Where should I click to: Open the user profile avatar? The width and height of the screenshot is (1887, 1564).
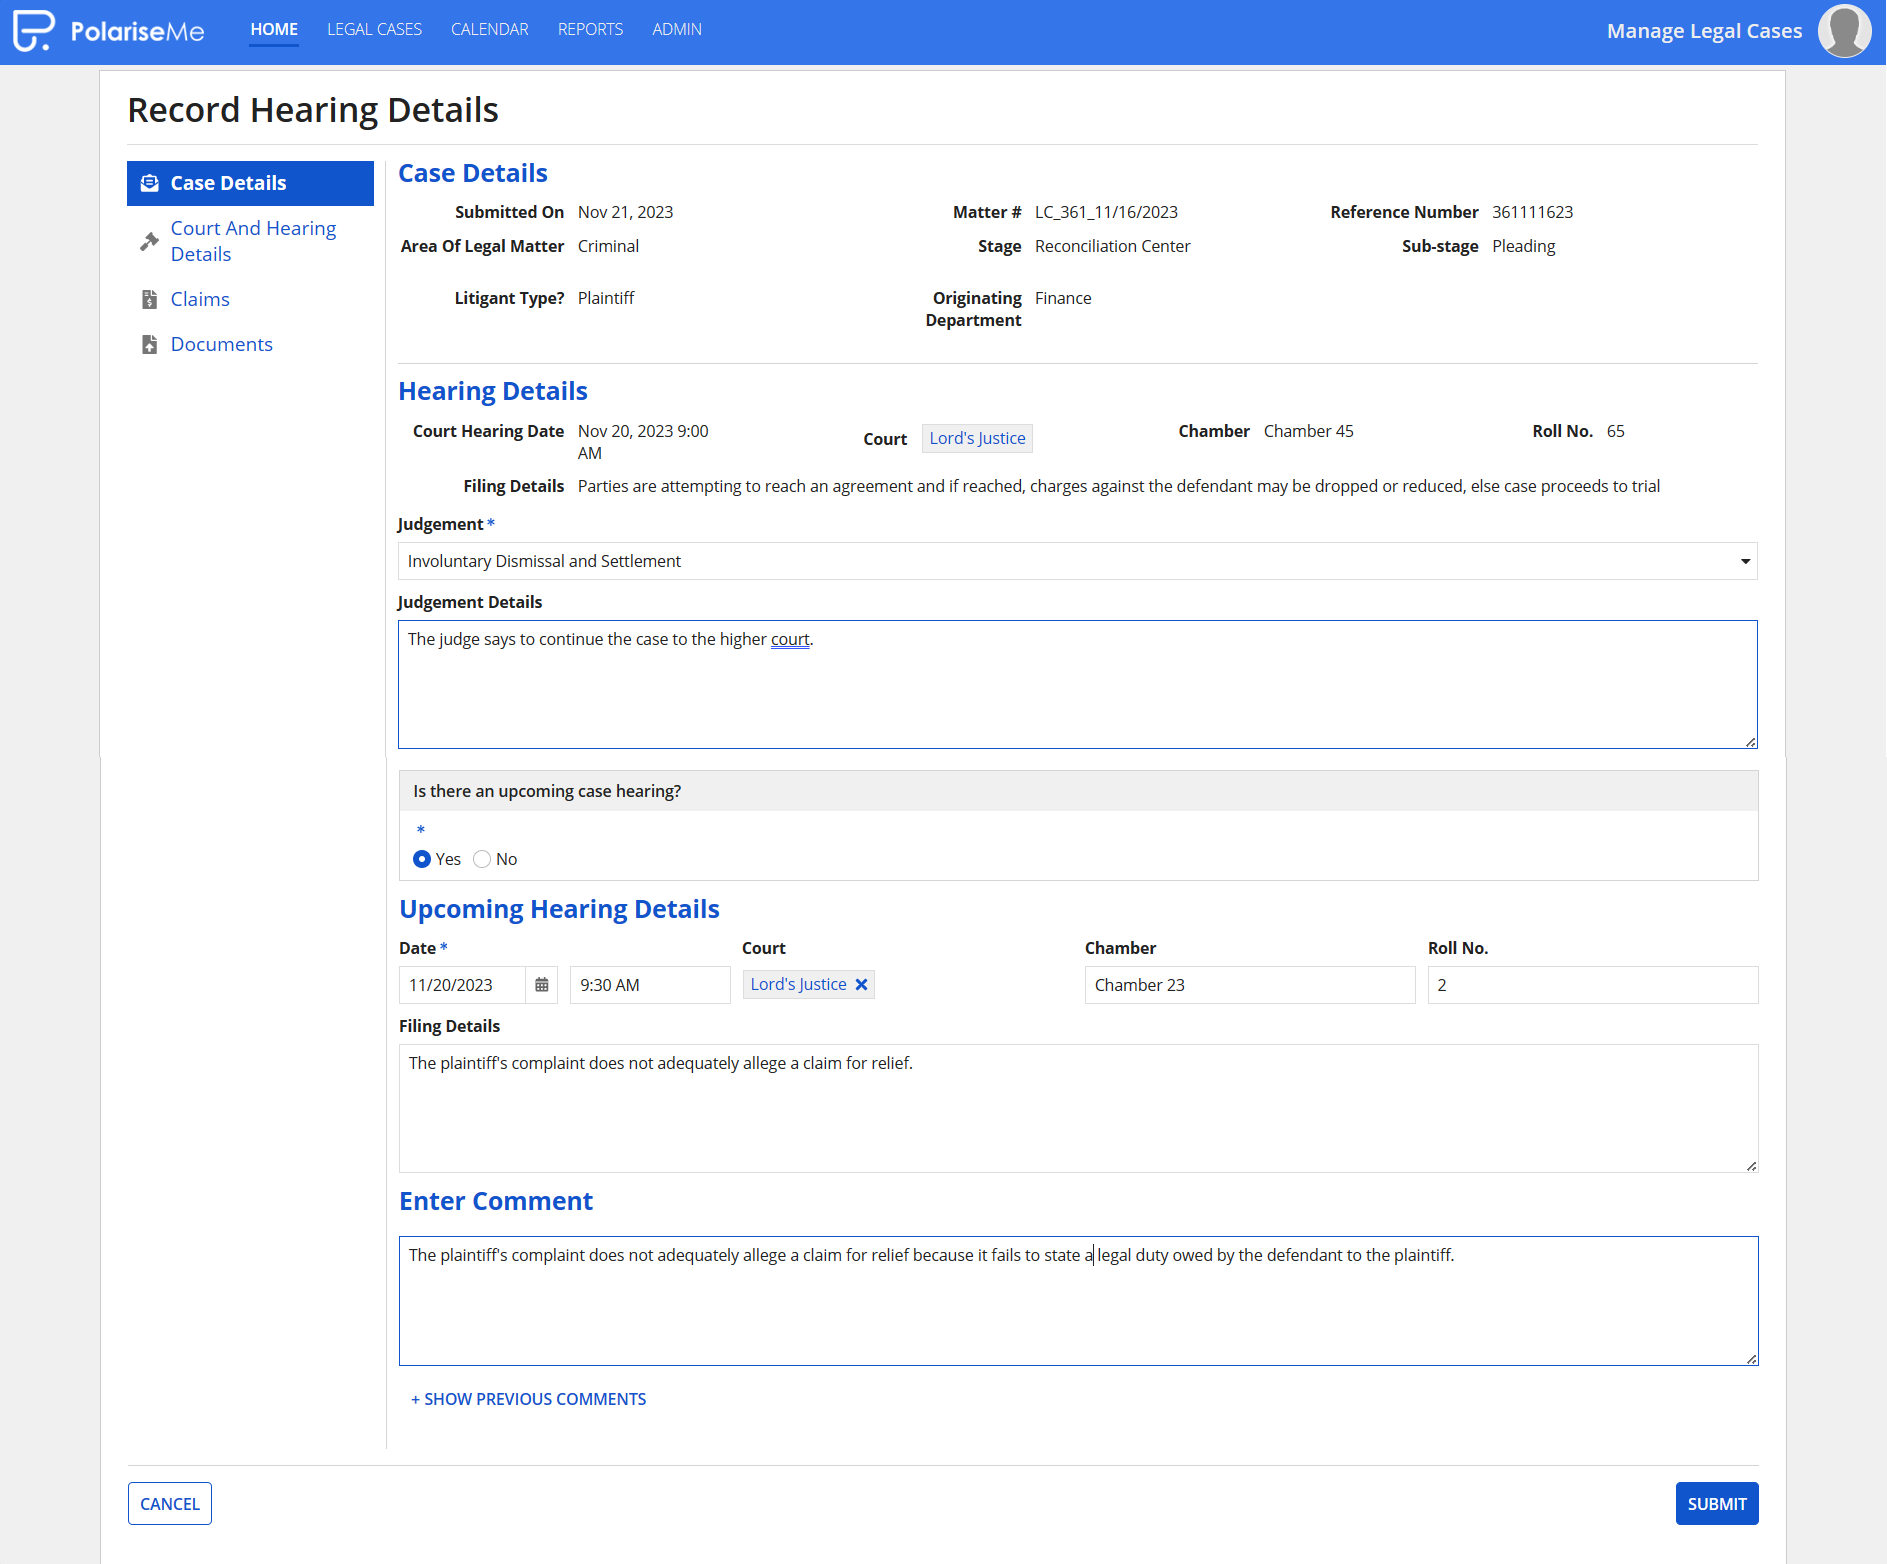coord(1844,31)
